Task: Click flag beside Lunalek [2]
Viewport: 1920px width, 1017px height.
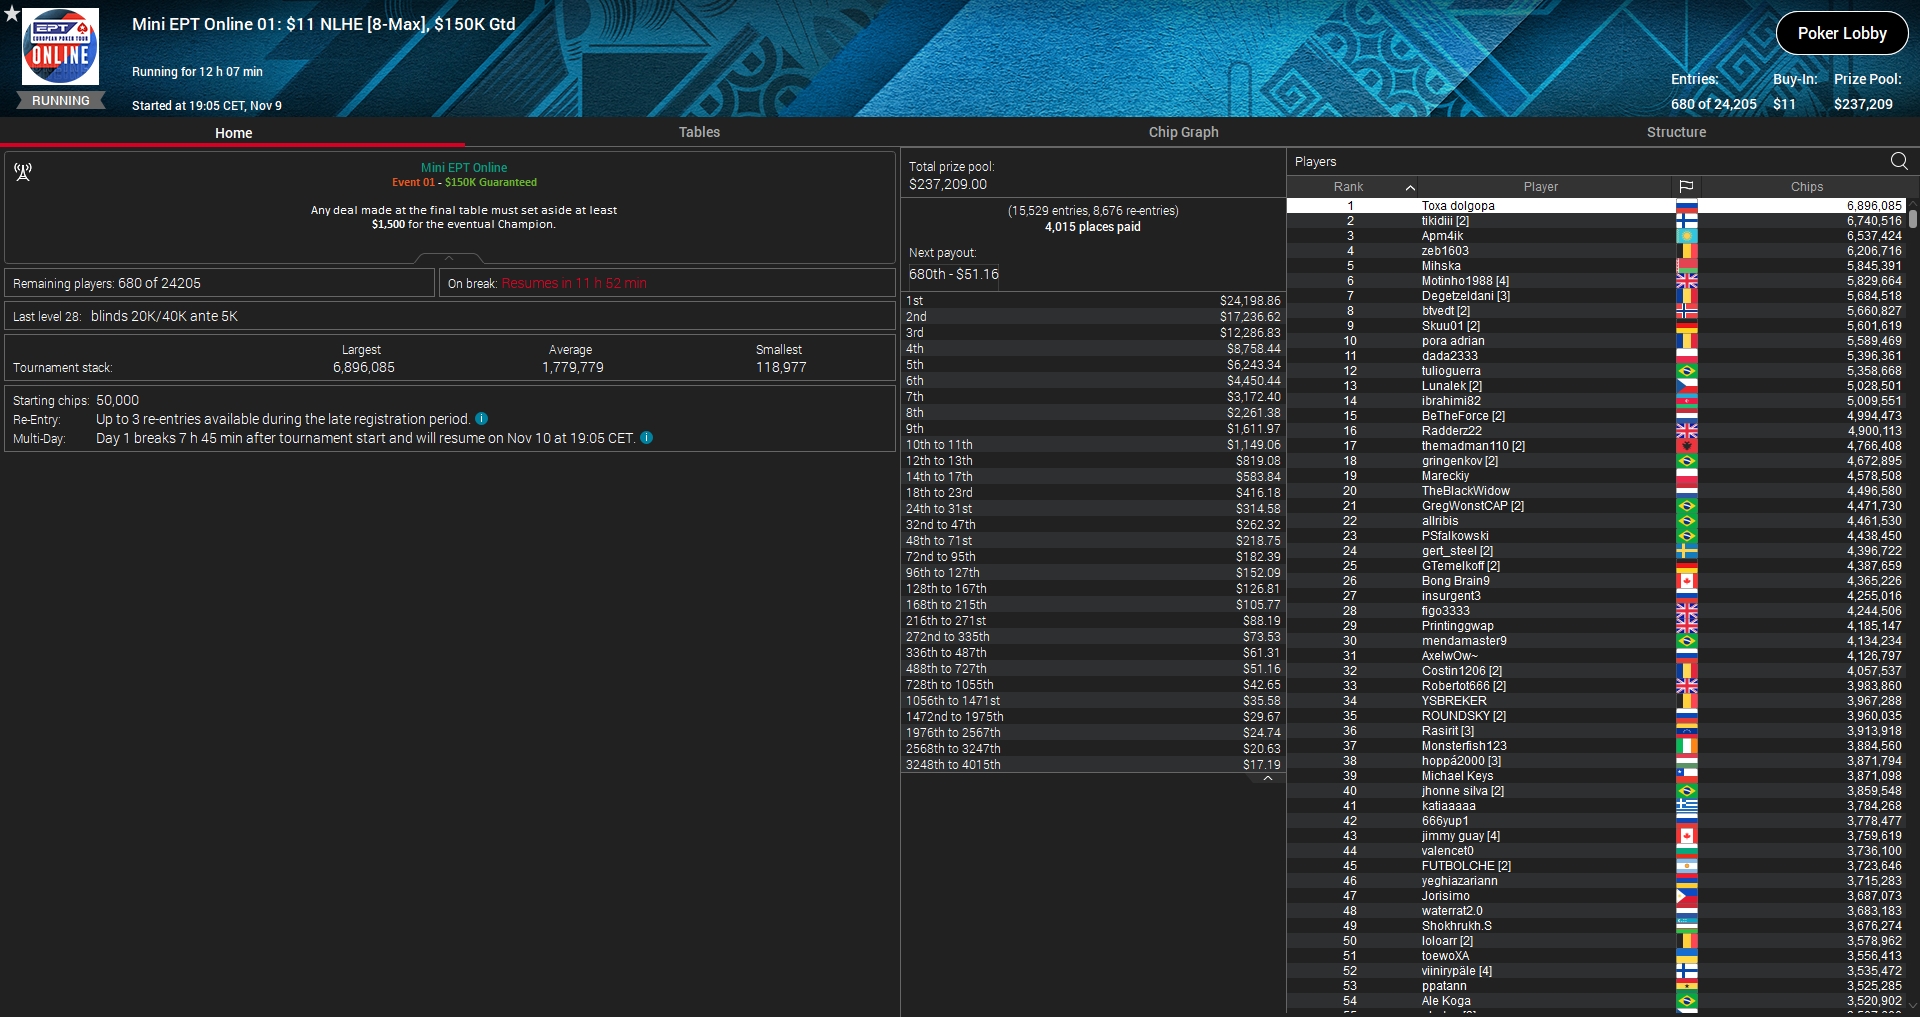Action: tap(1687, 386)
